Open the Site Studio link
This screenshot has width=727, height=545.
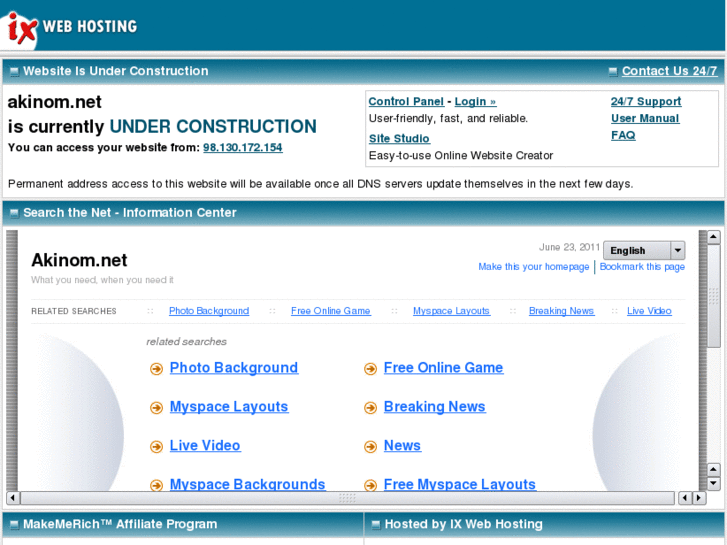tap(399, 139)
